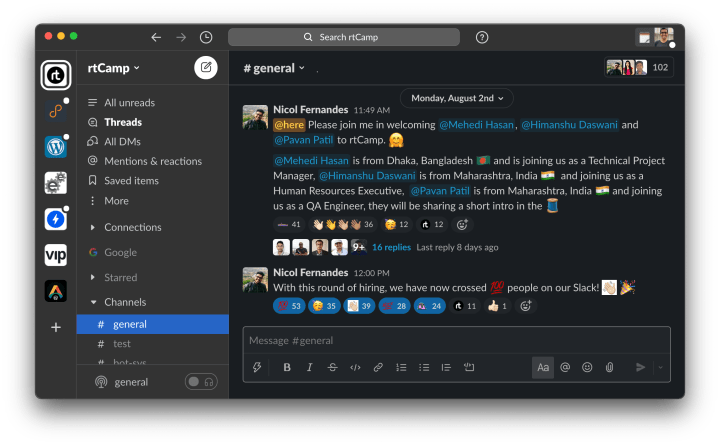Open the first @Mehedi Hasan mention in the welcome line
The height and width of the screenshot is (445, 720).
tap(477, 125)
